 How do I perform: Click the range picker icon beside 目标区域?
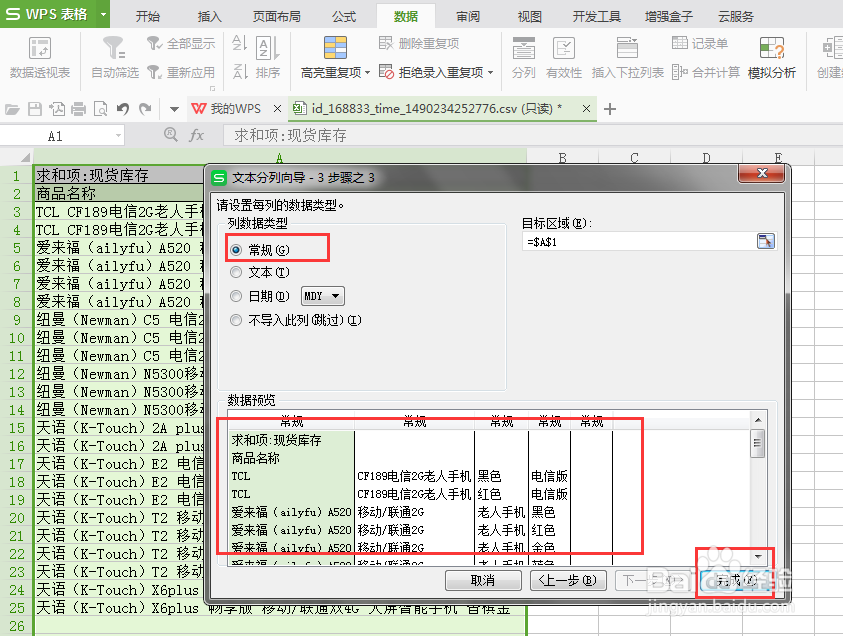coord(766,241)
